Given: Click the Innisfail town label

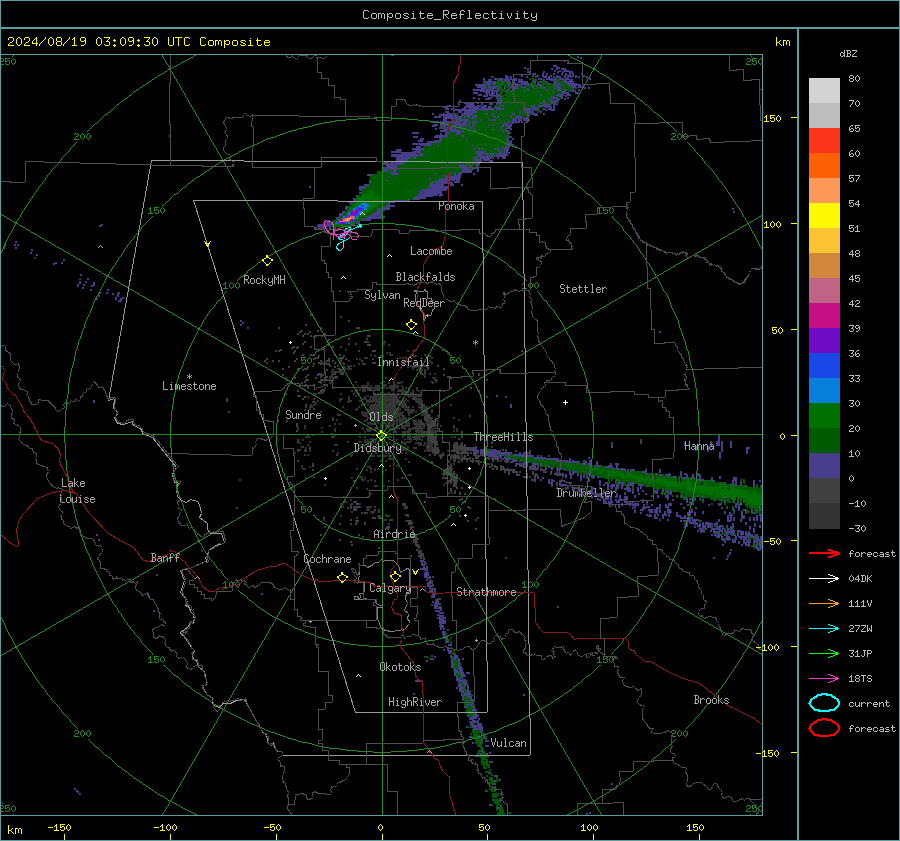Looking at the screenshot, I should pos(403,362).
